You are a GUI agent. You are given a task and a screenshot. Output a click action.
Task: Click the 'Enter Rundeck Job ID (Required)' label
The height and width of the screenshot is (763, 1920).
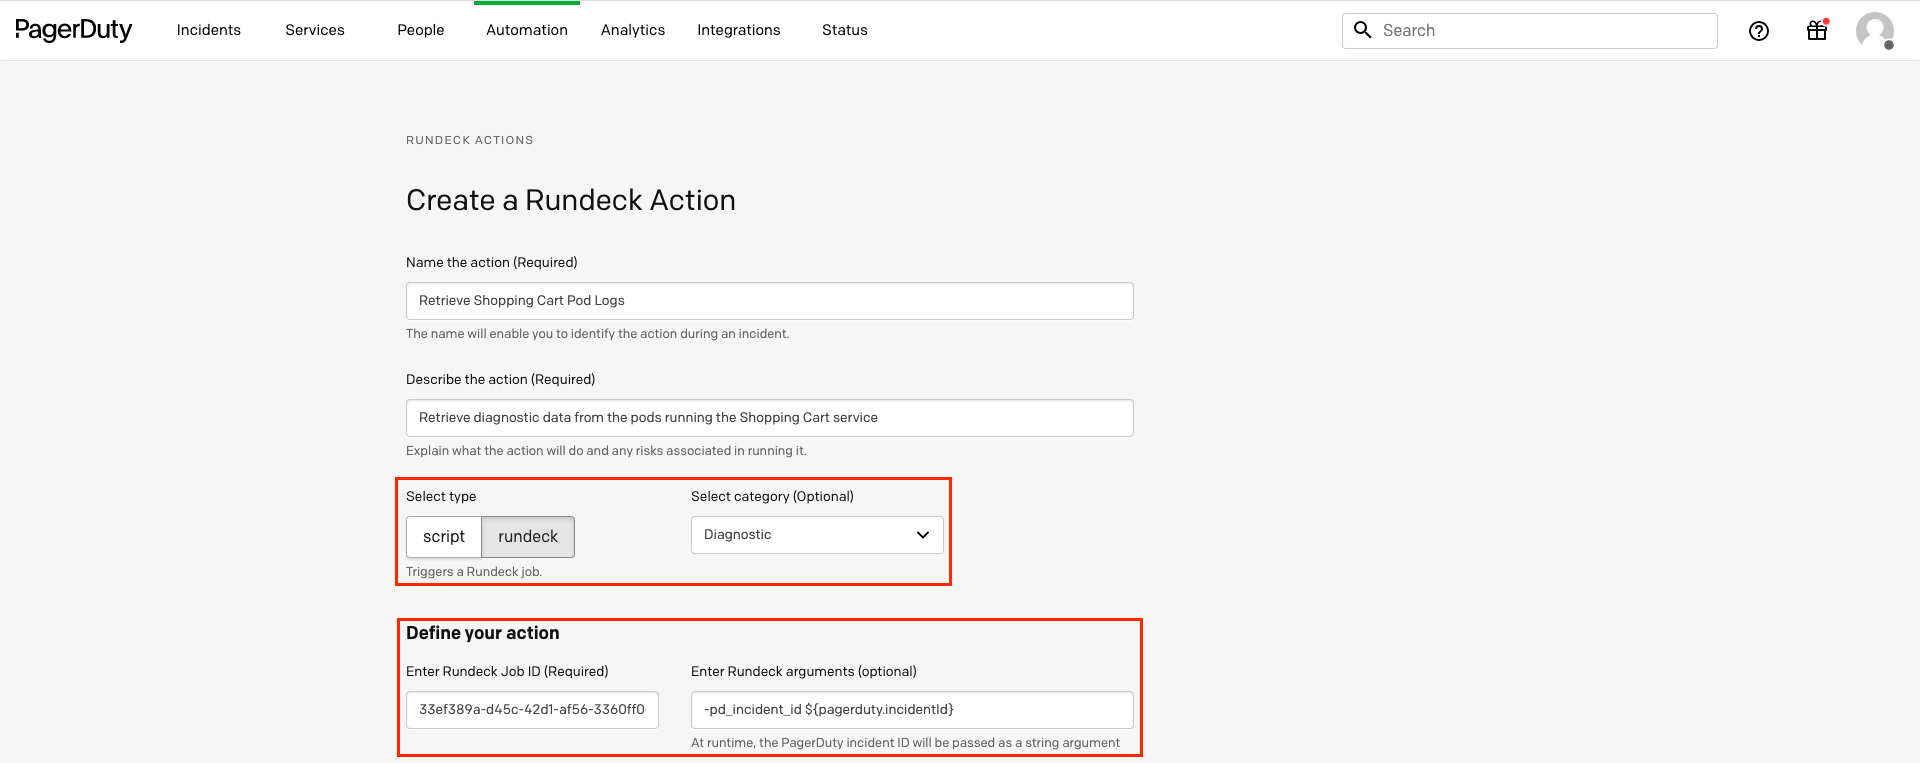507,672
